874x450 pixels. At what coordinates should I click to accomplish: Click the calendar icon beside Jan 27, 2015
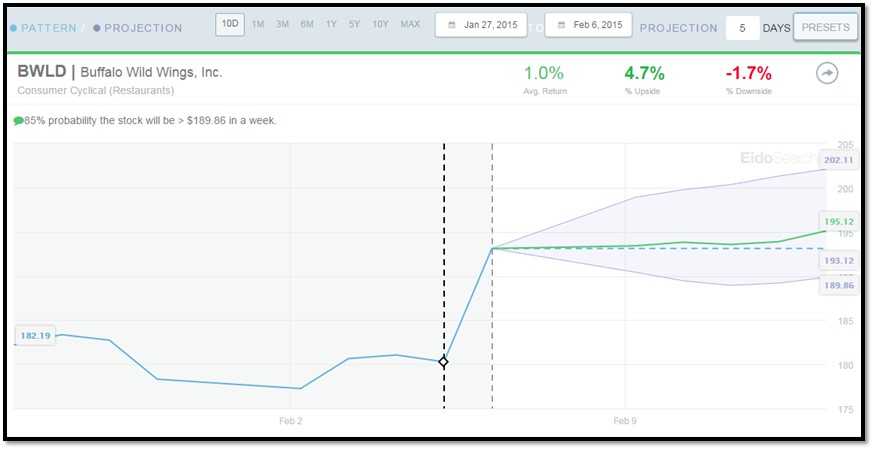(451, 25)
